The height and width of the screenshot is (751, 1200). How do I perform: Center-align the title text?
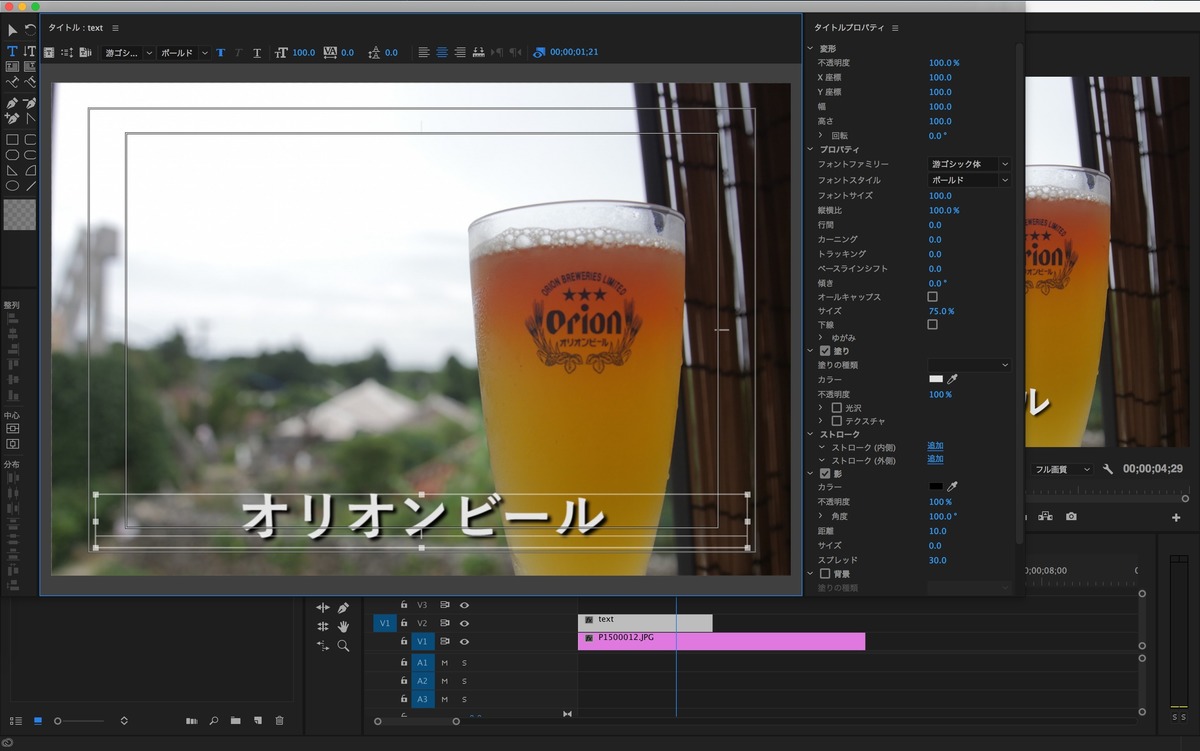click(442, 53)
